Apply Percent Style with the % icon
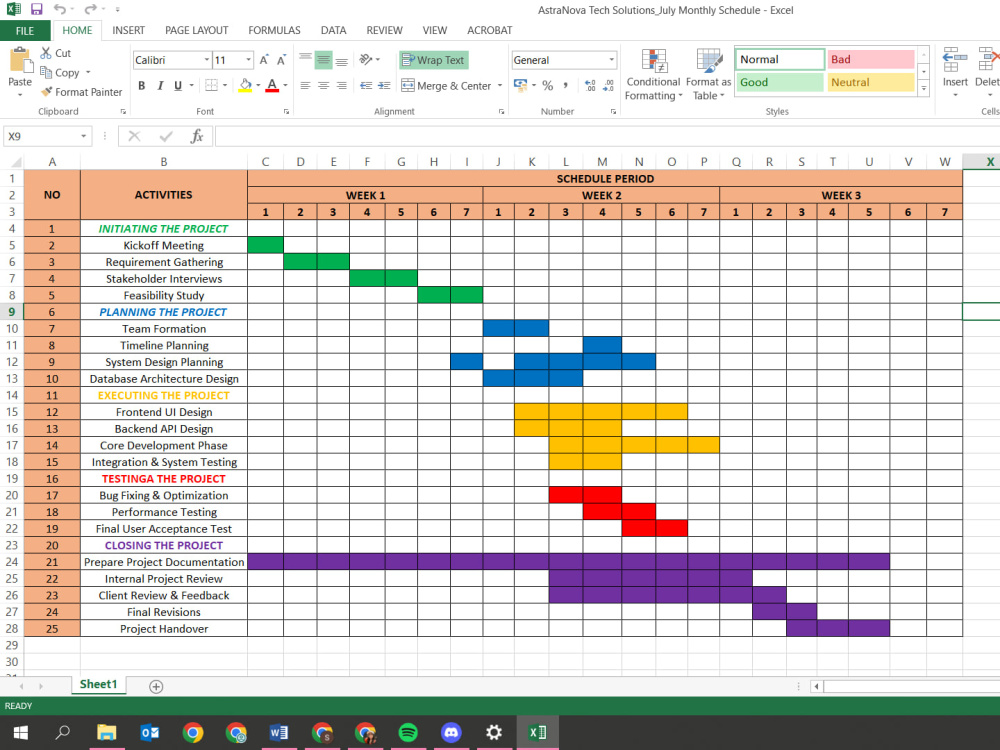Viewport: 1000px width, 750px height. click(547, 85)
